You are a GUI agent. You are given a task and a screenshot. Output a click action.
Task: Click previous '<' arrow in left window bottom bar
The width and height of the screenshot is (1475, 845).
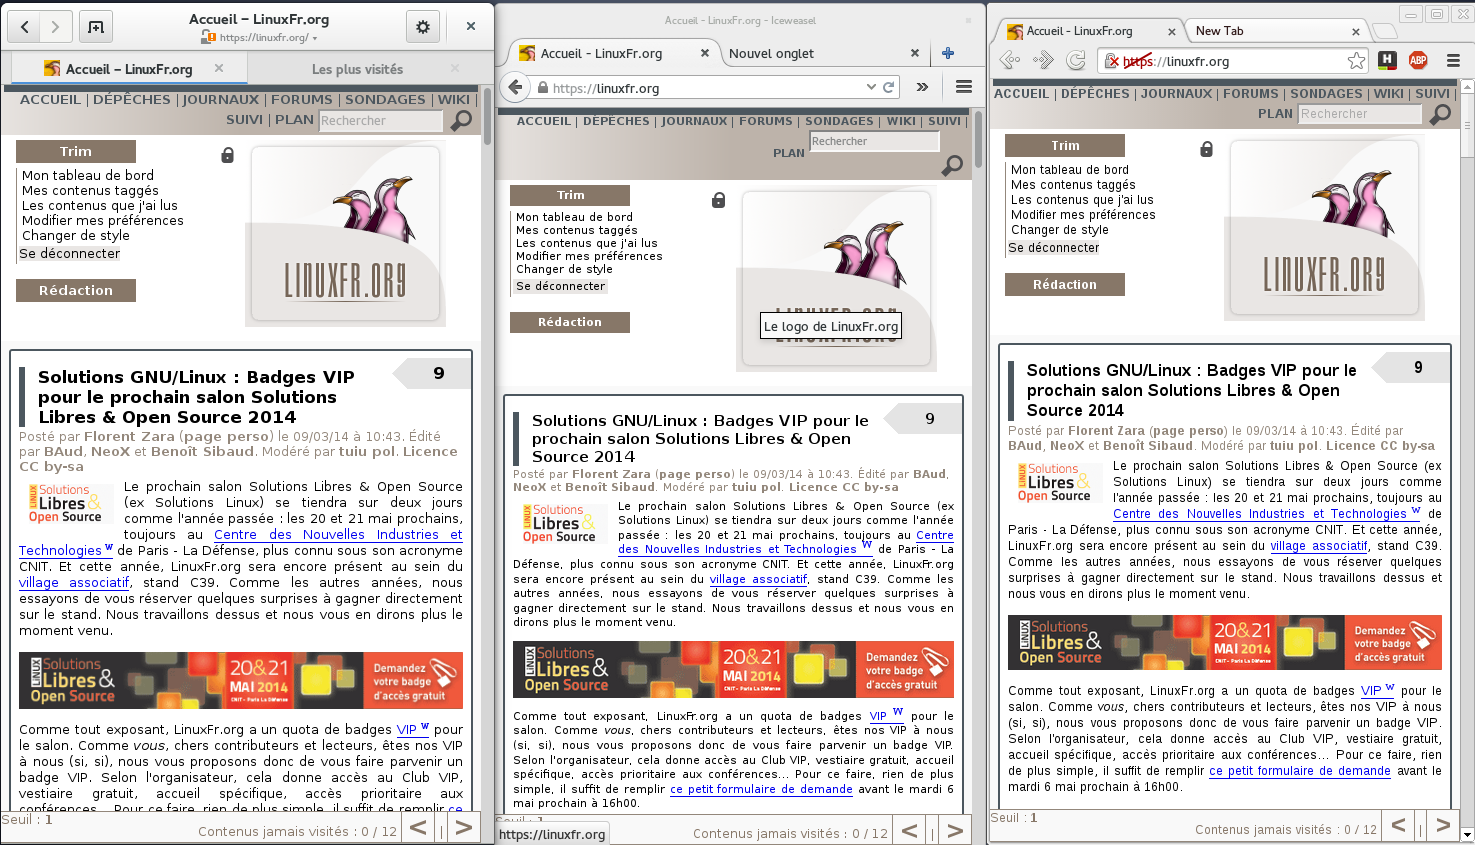(419, 828)
